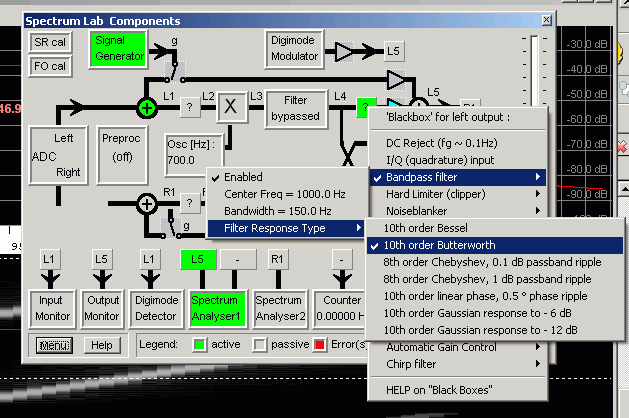Select the dash source label next to green L5
Screen dimensions: 629x418
[238, 259]
